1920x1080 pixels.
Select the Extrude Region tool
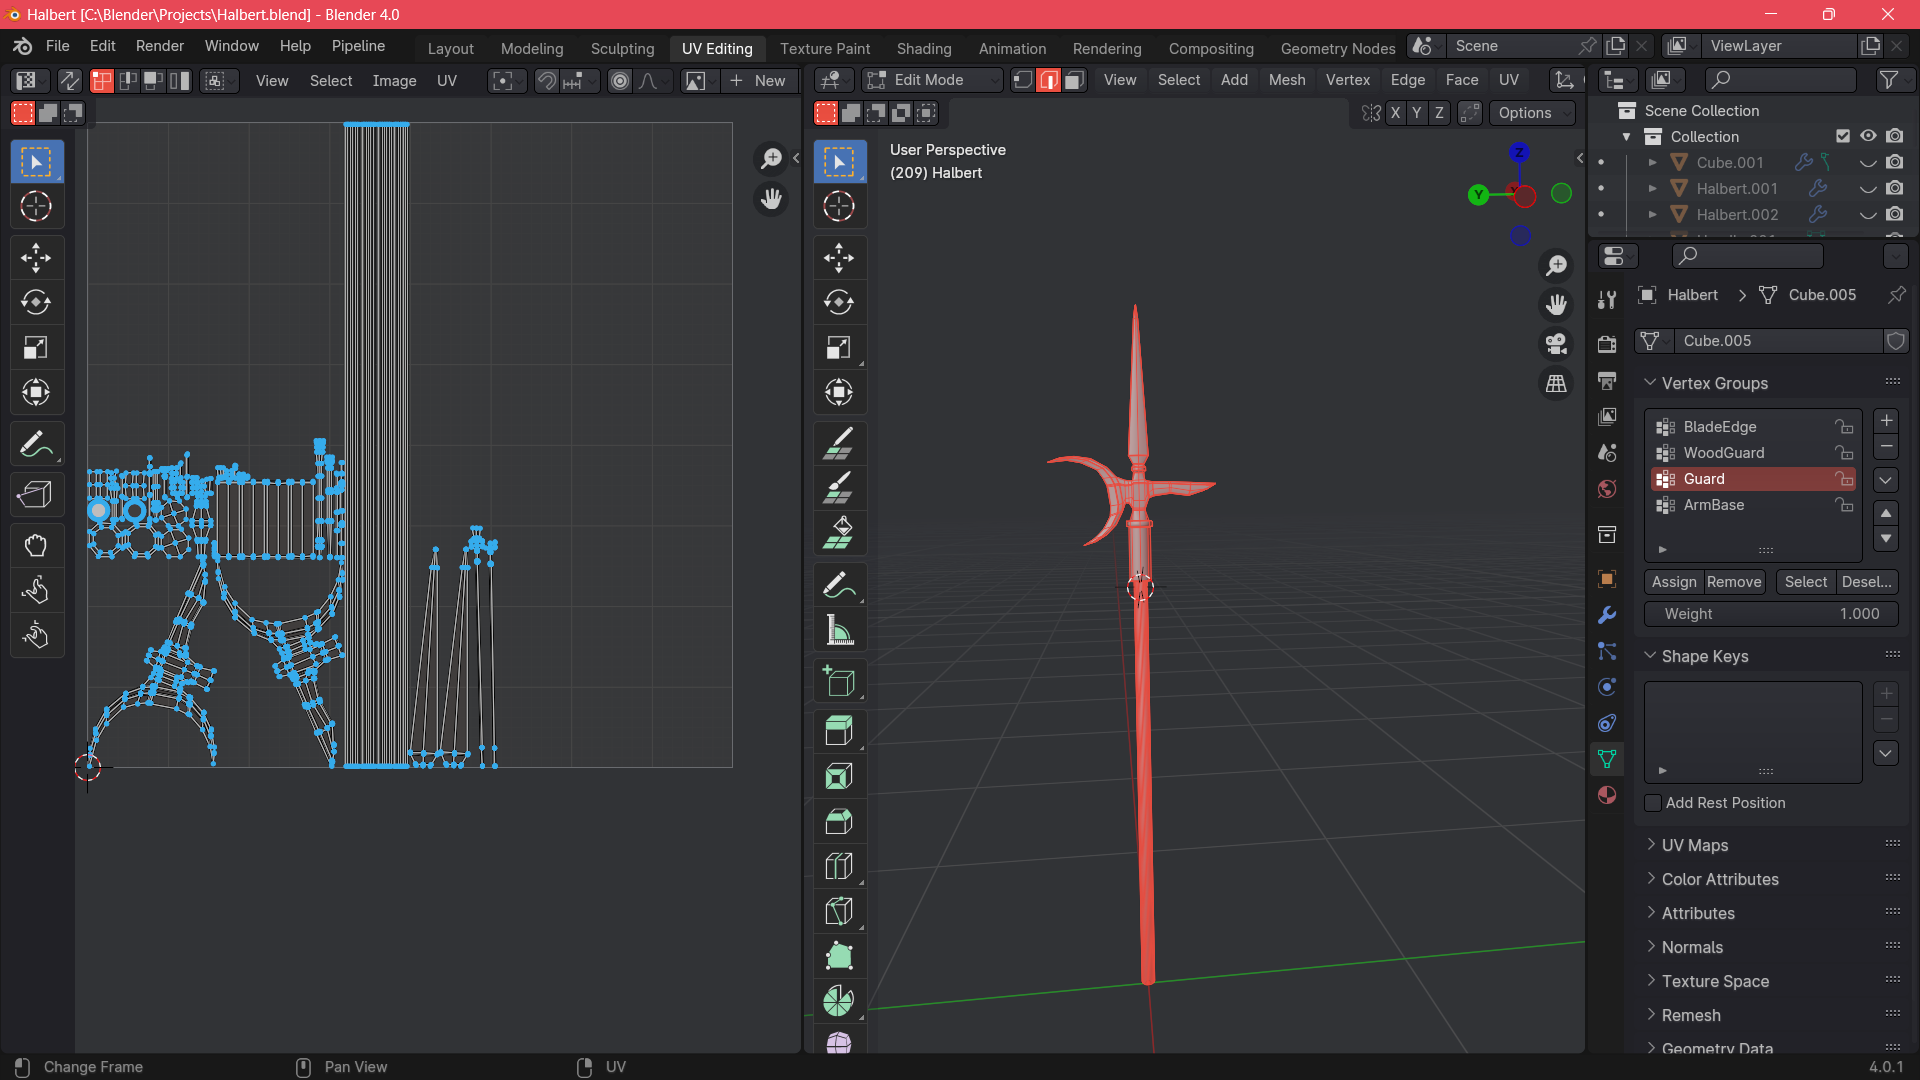(839, 731)
